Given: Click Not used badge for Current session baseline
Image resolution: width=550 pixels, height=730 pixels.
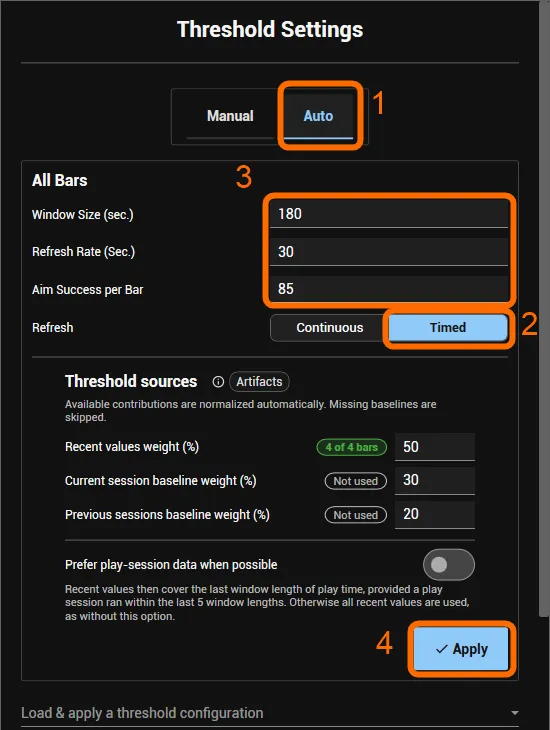Looking at the screenshot, I should pos(356,481).
